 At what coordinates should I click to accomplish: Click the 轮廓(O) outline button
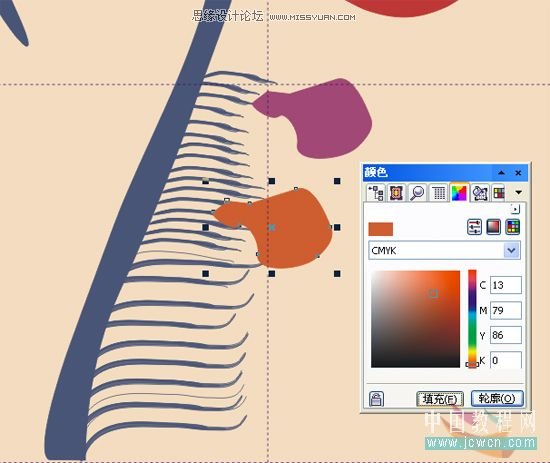click(497, 398)
